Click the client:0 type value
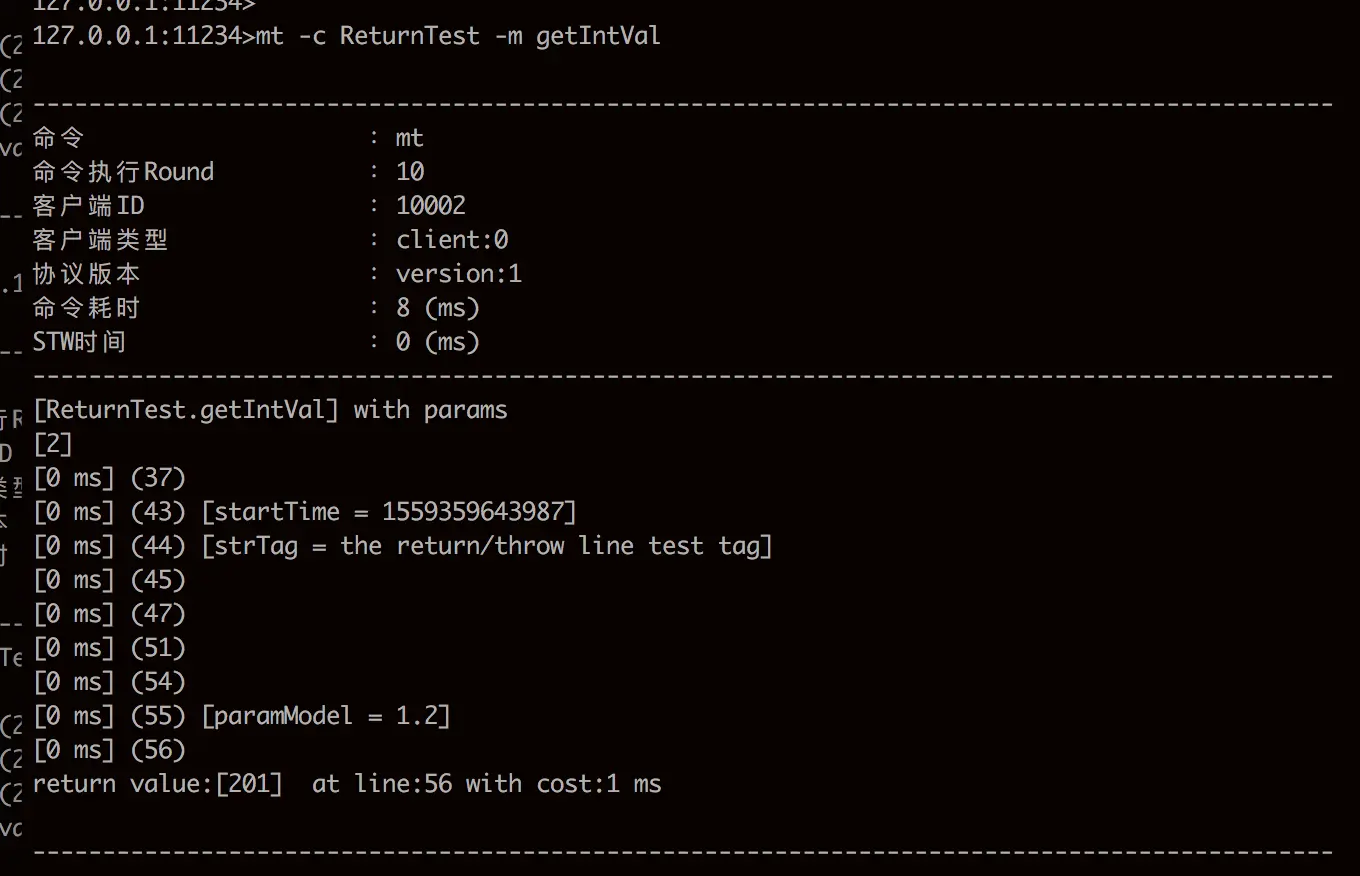The height and width of the screenshot is (876, 1360). (452, 240)
